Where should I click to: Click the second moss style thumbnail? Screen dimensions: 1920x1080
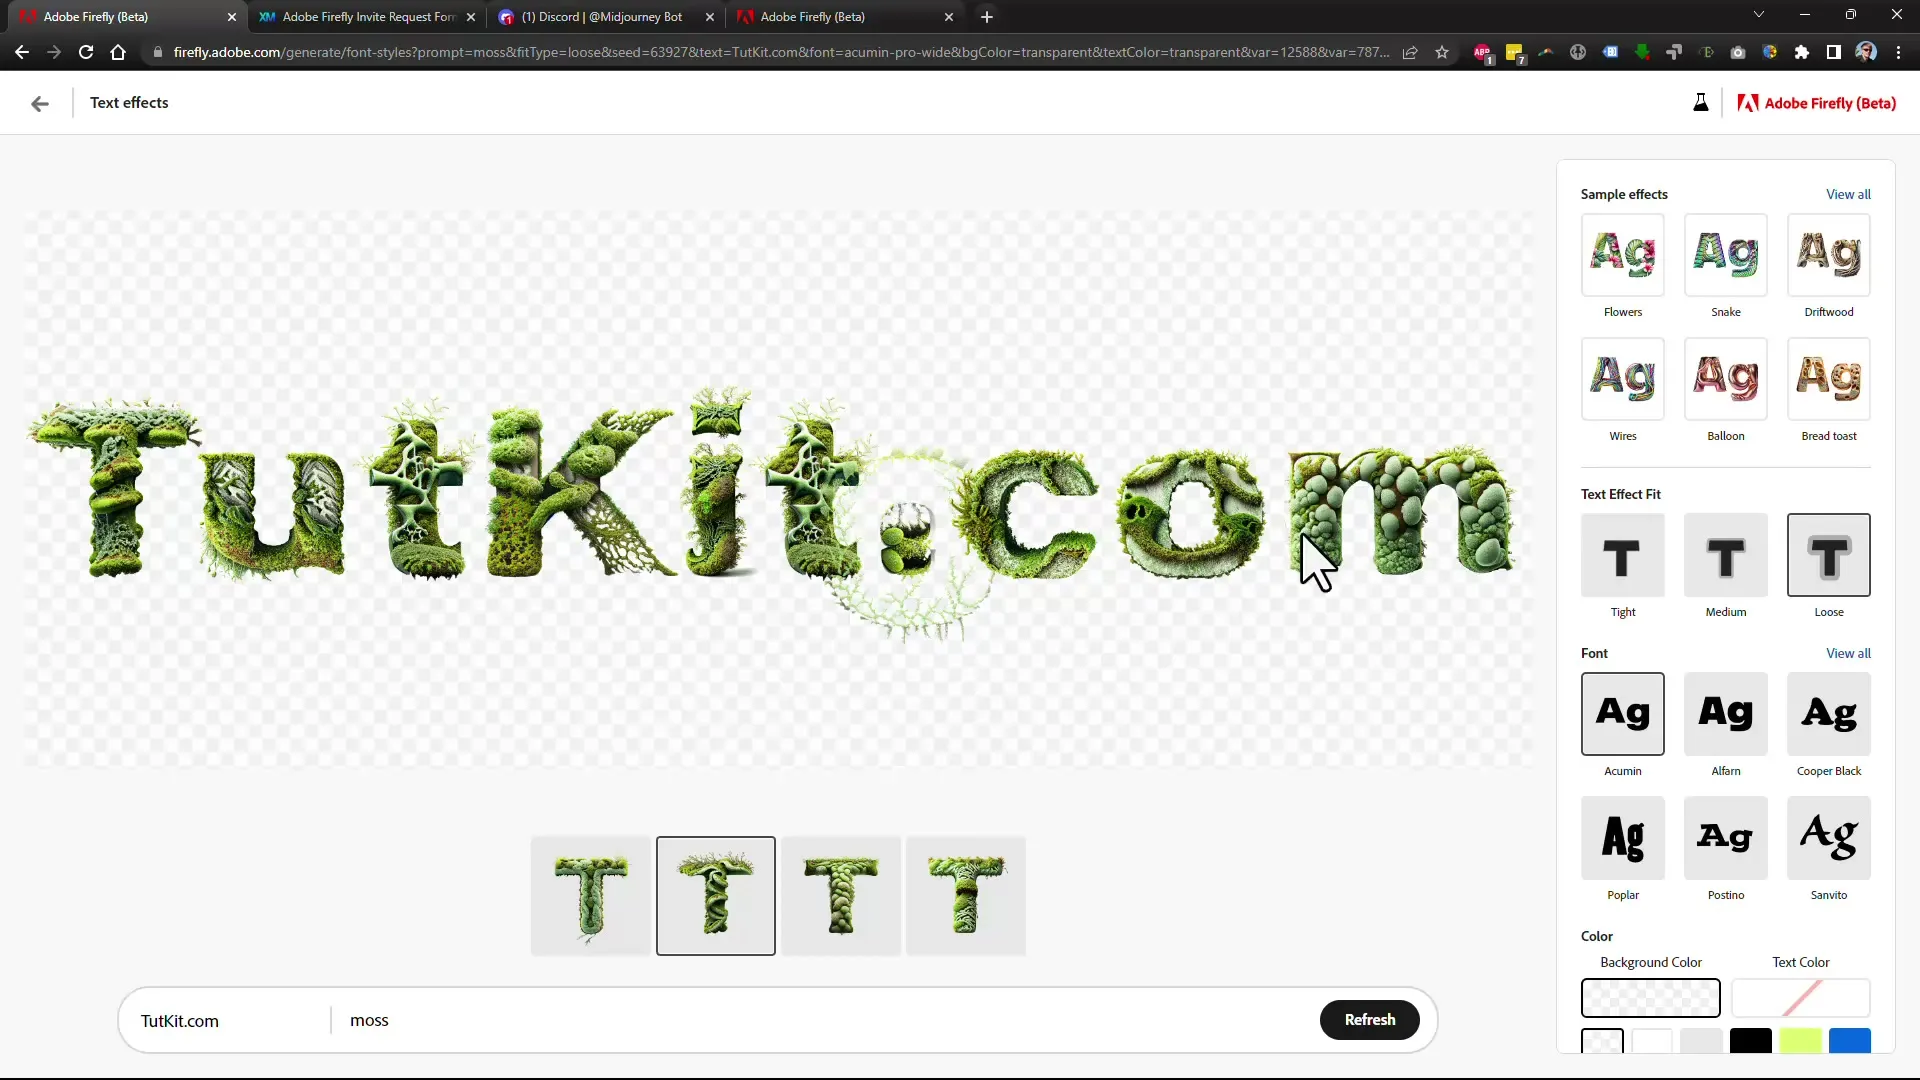[715, 895]
